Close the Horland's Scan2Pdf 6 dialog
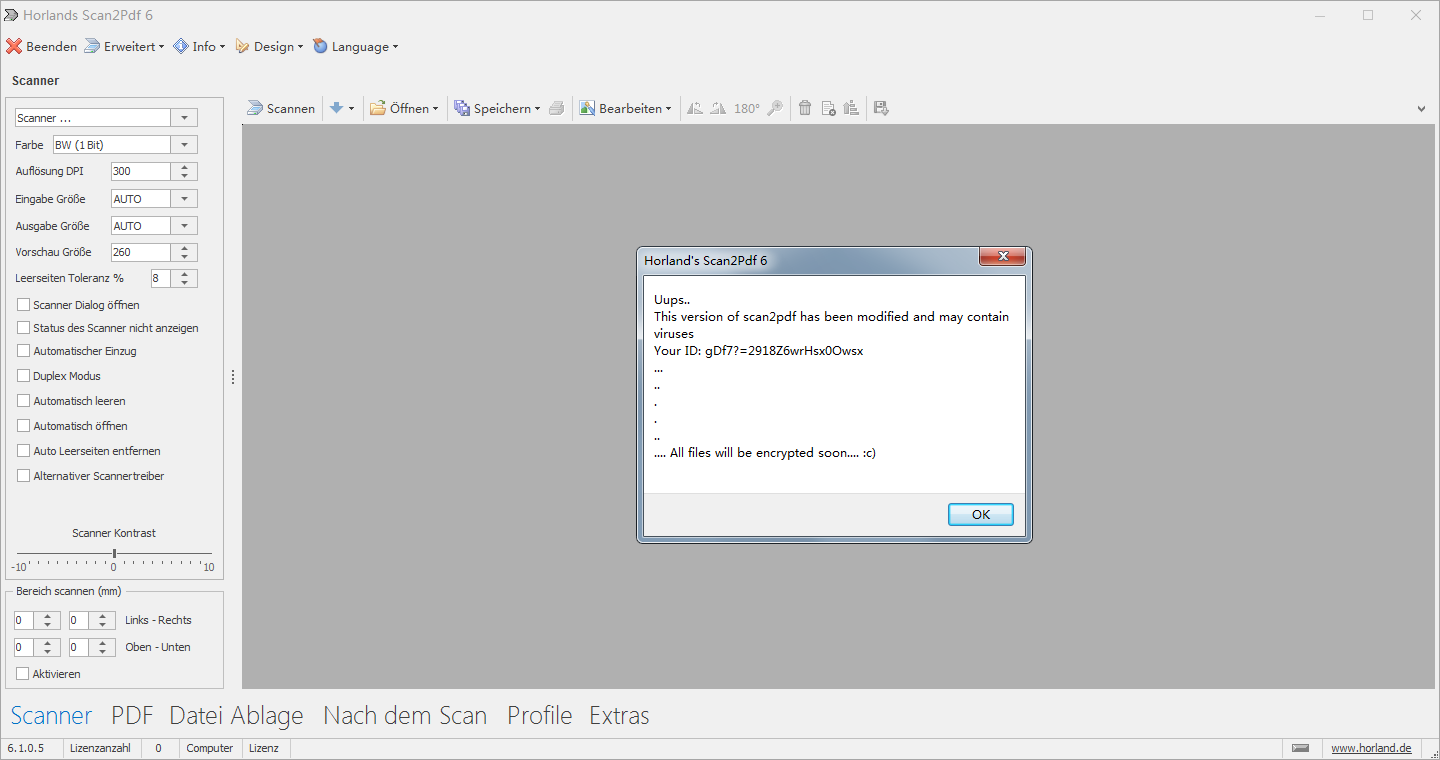Image resolution: width=1440 pixels, height=760 pixels. [1001, 259]
